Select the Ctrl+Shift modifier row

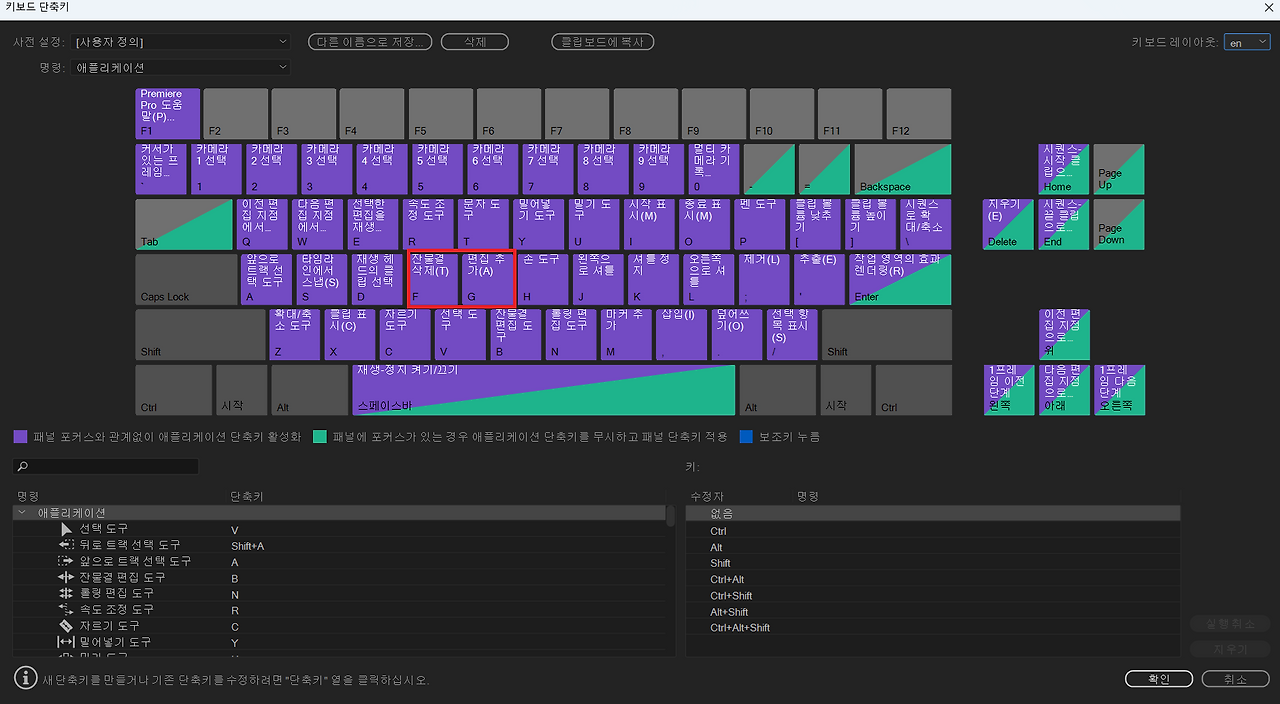coord(933,596)
